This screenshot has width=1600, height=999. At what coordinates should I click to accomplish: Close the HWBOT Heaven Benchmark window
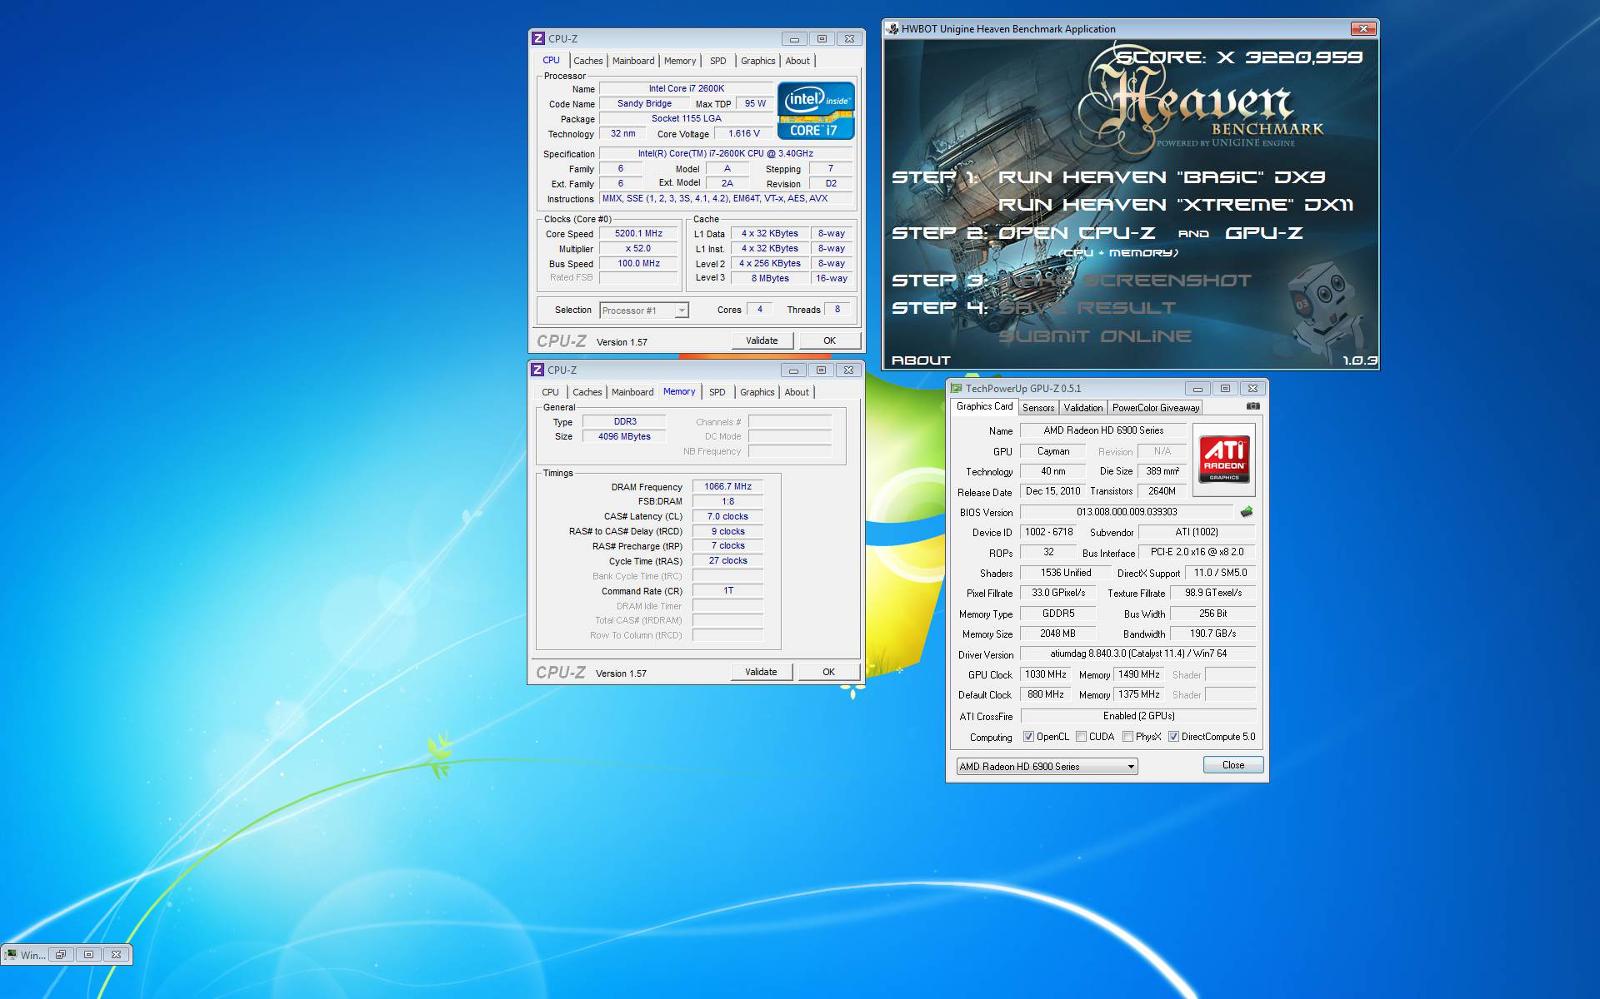pos(1364,29)
